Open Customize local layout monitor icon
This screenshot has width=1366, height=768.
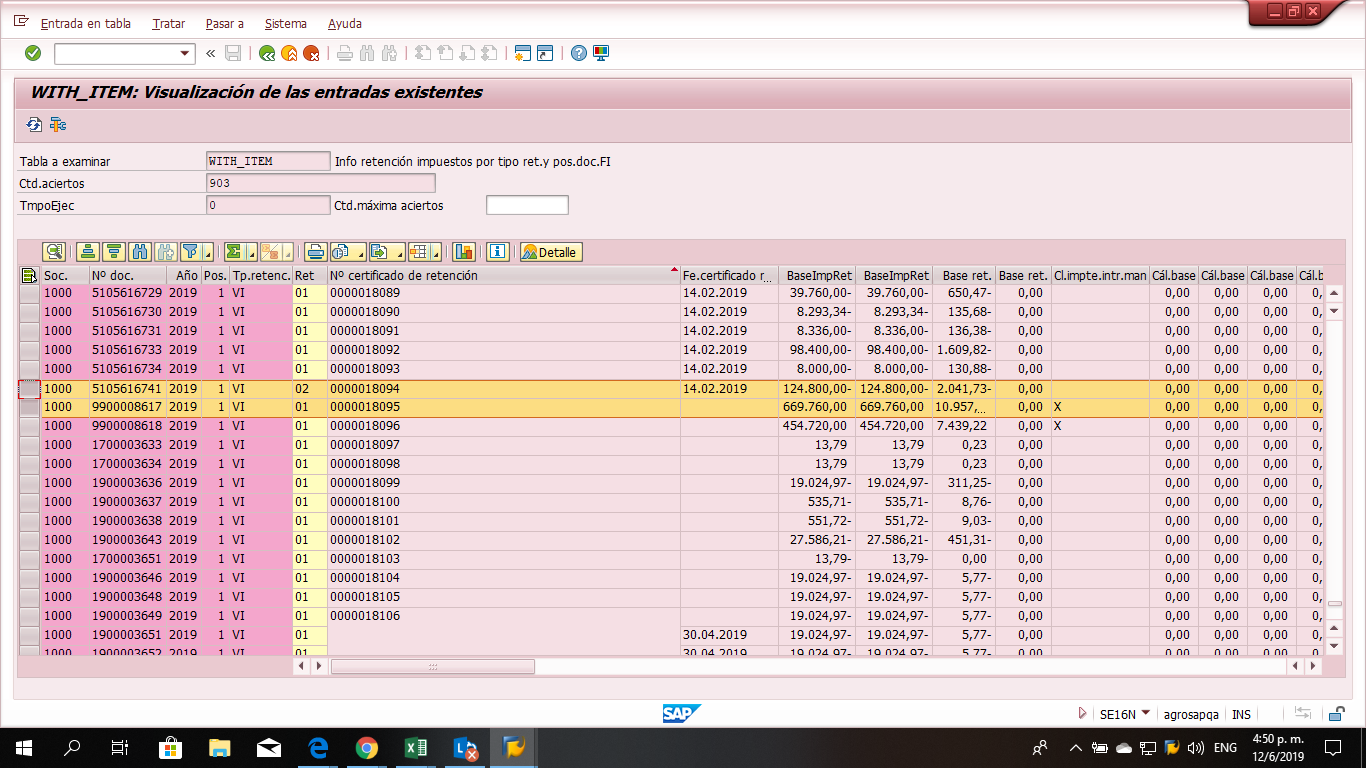coord(601,53)
